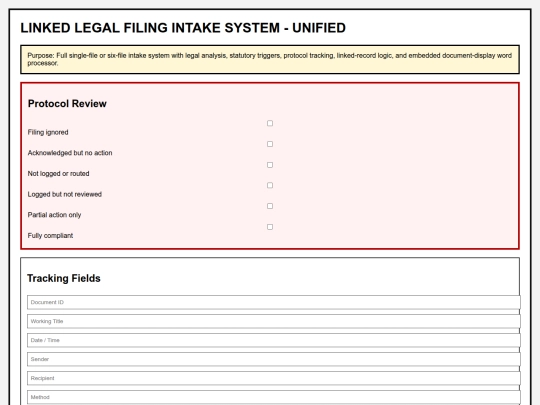The width and height of the screenshot is (540, 405).
Task: Click the Linked Legal Filing Intake System title
Action: coord(183,28)
